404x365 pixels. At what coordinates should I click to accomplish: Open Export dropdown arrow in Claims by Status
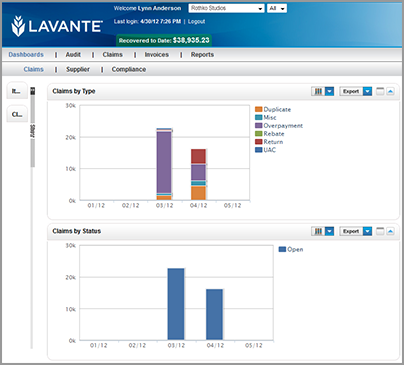[367, 231]
